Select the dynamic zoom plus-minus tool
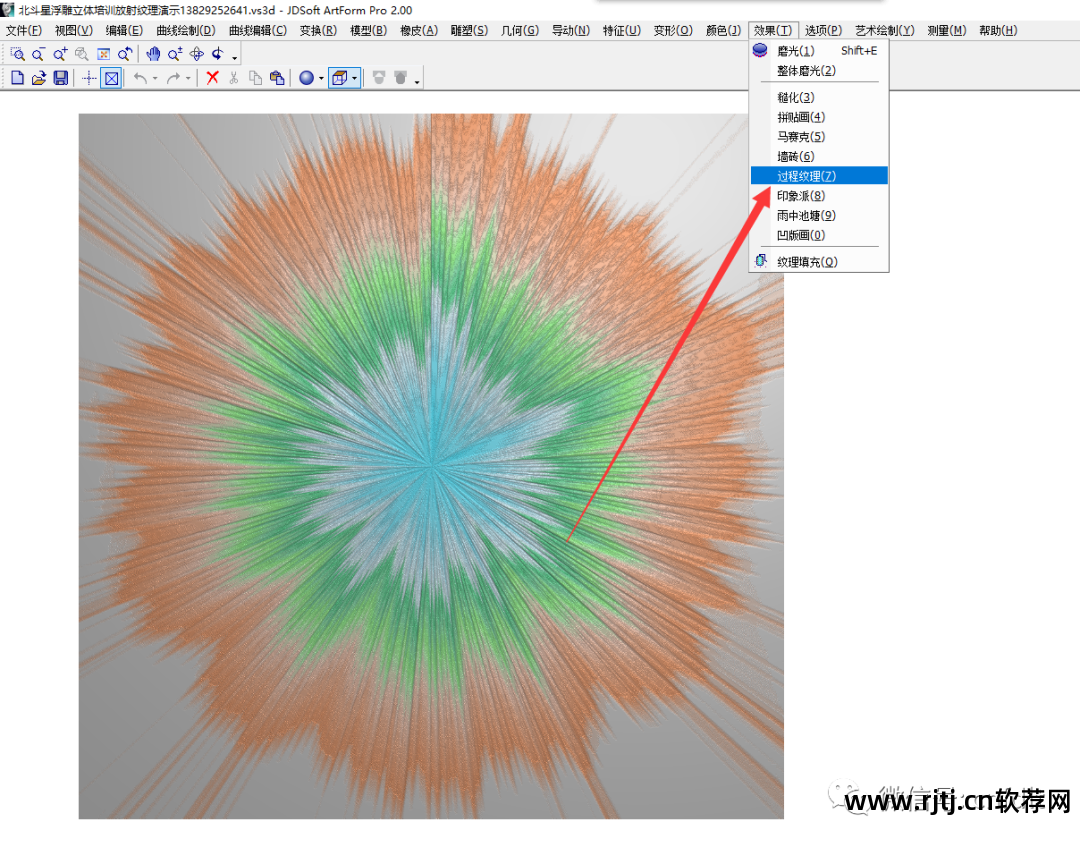The width and height of the screenshot is (1080, 847). click(x=175, y=54)
